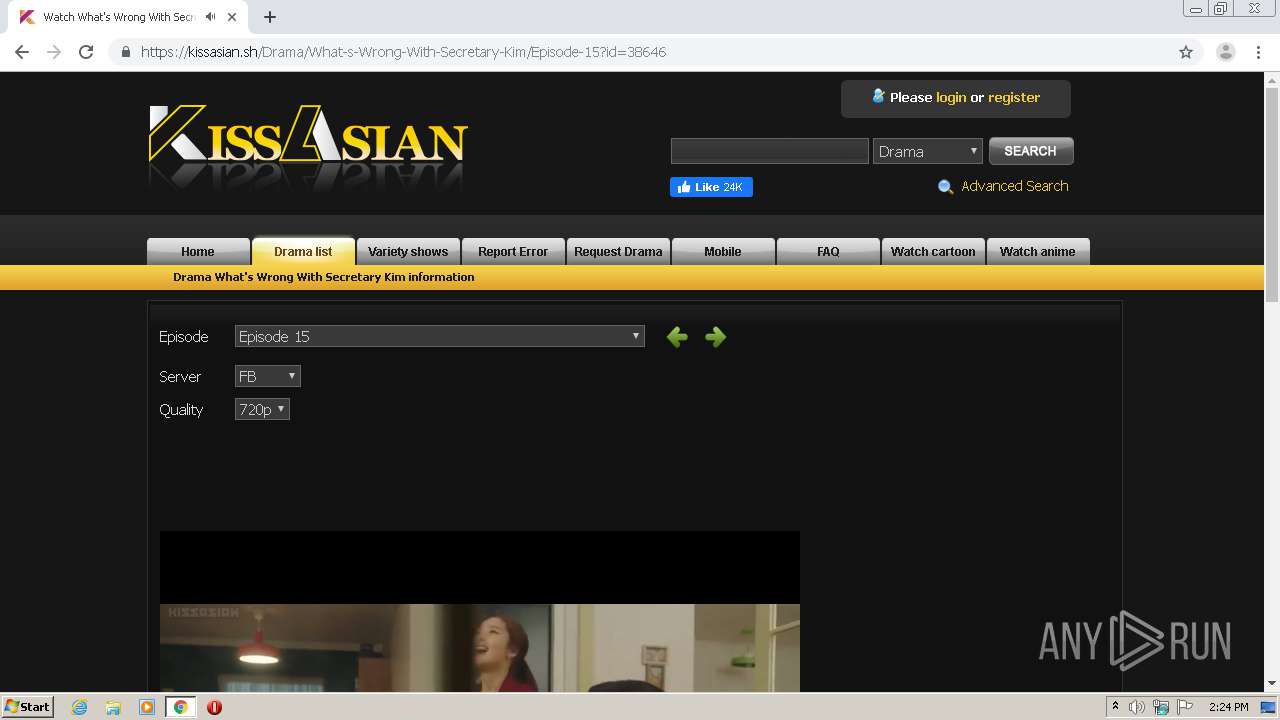The image size is (1280, 720).
Task: Show hidden system tray icons
Action: click(1115, 707)
